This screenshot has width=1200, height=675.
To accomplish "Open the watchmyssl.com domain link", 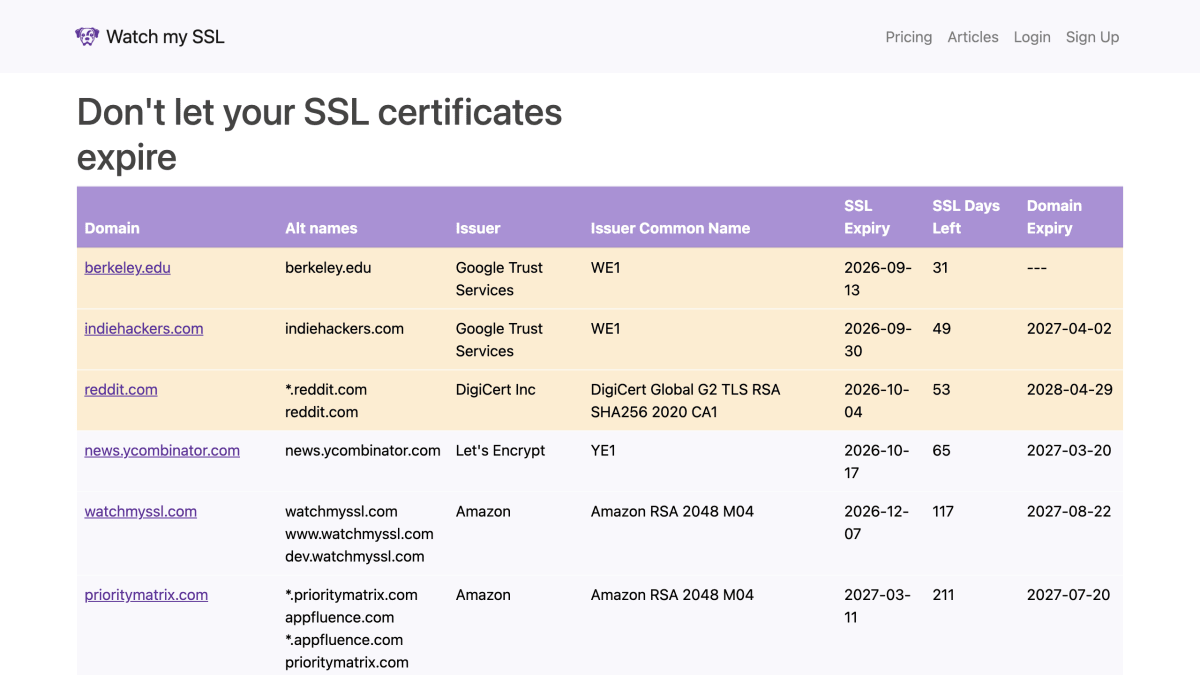I will pos(140,512).
